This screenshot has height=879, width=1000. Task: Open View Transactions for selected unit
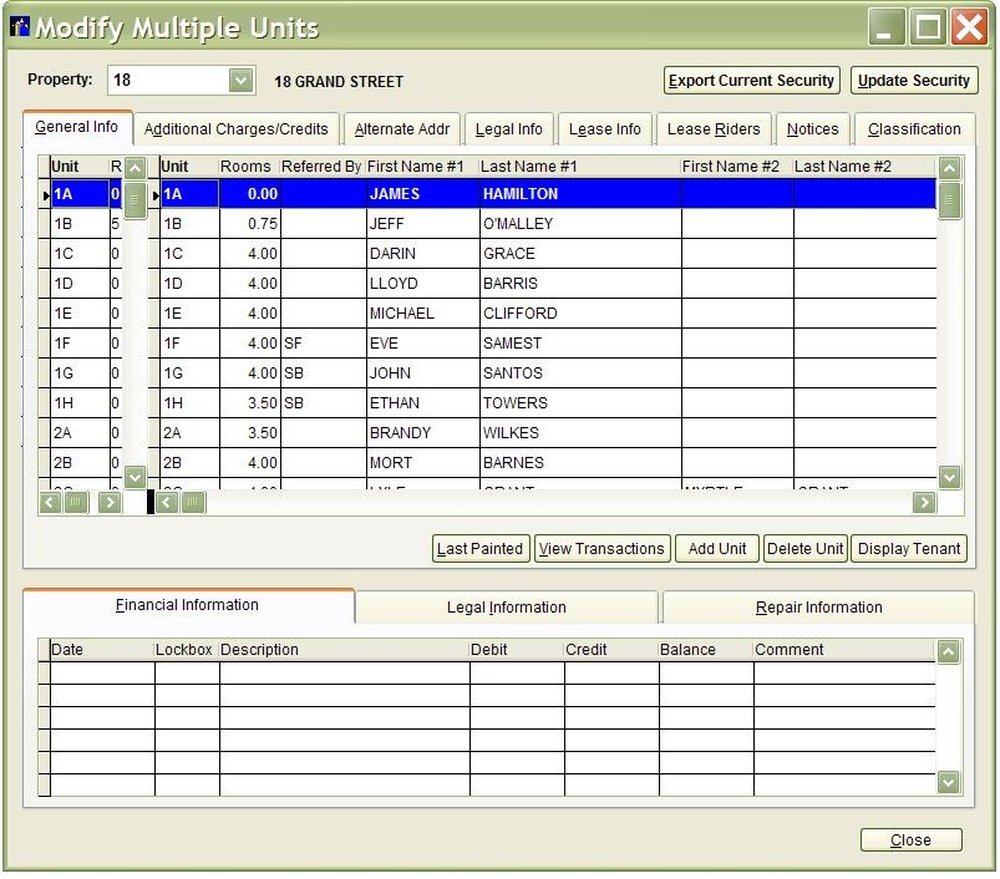[x=601, y=548]
